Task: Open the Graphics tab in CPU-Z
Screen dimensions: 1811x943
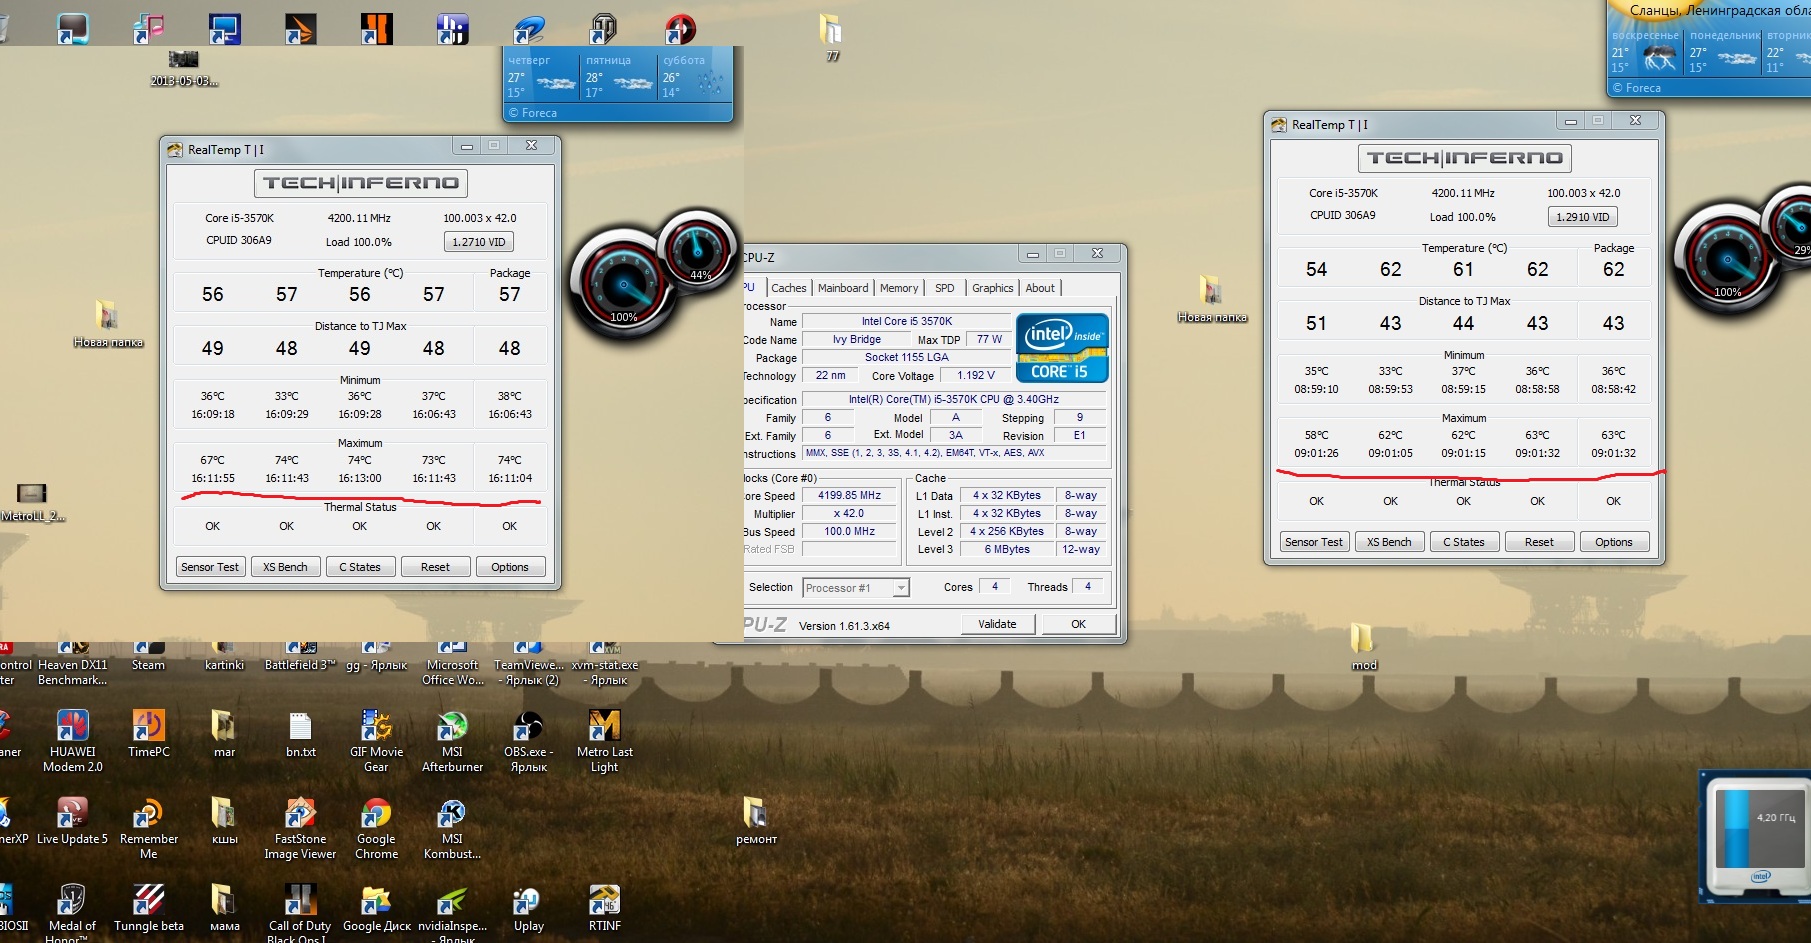Action: (x=992, y=288)
